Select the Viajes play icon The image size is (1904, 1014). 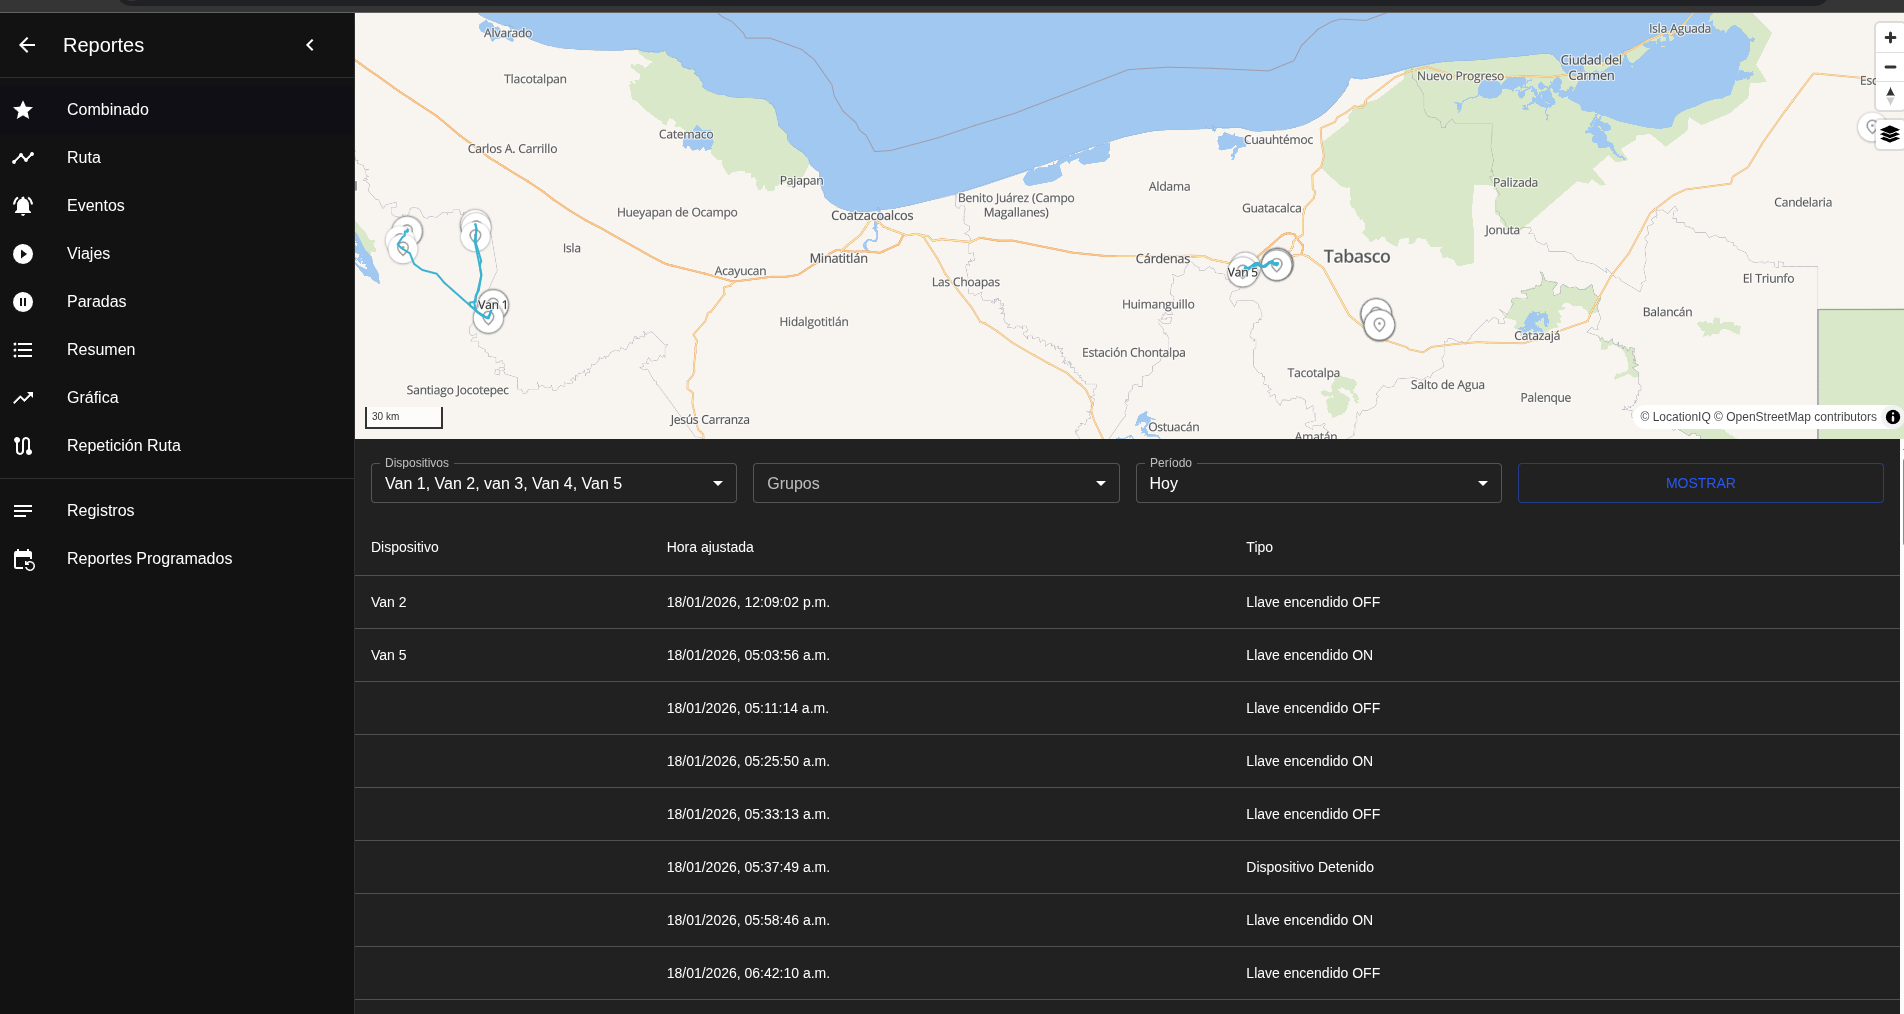click(23, 254)
